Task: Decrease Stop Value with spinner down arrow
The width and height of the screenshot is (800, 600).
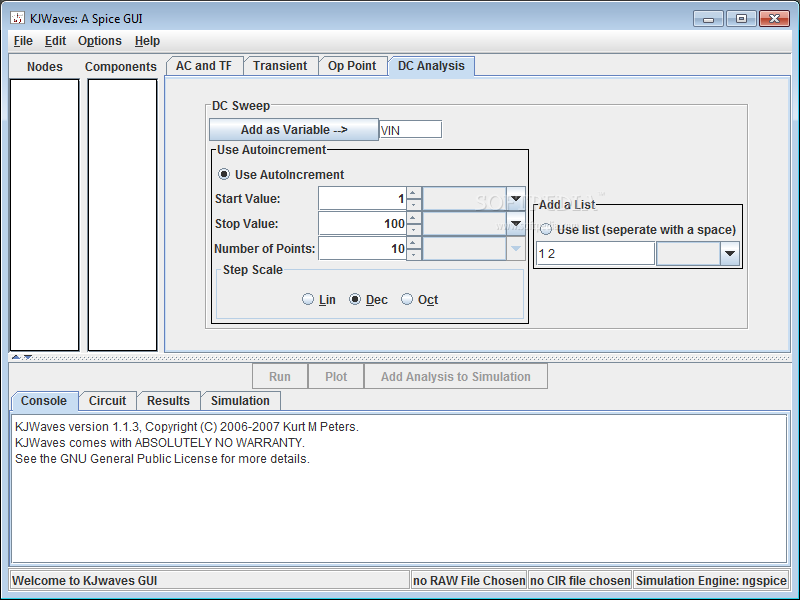Action: click(x=414, y=230)
